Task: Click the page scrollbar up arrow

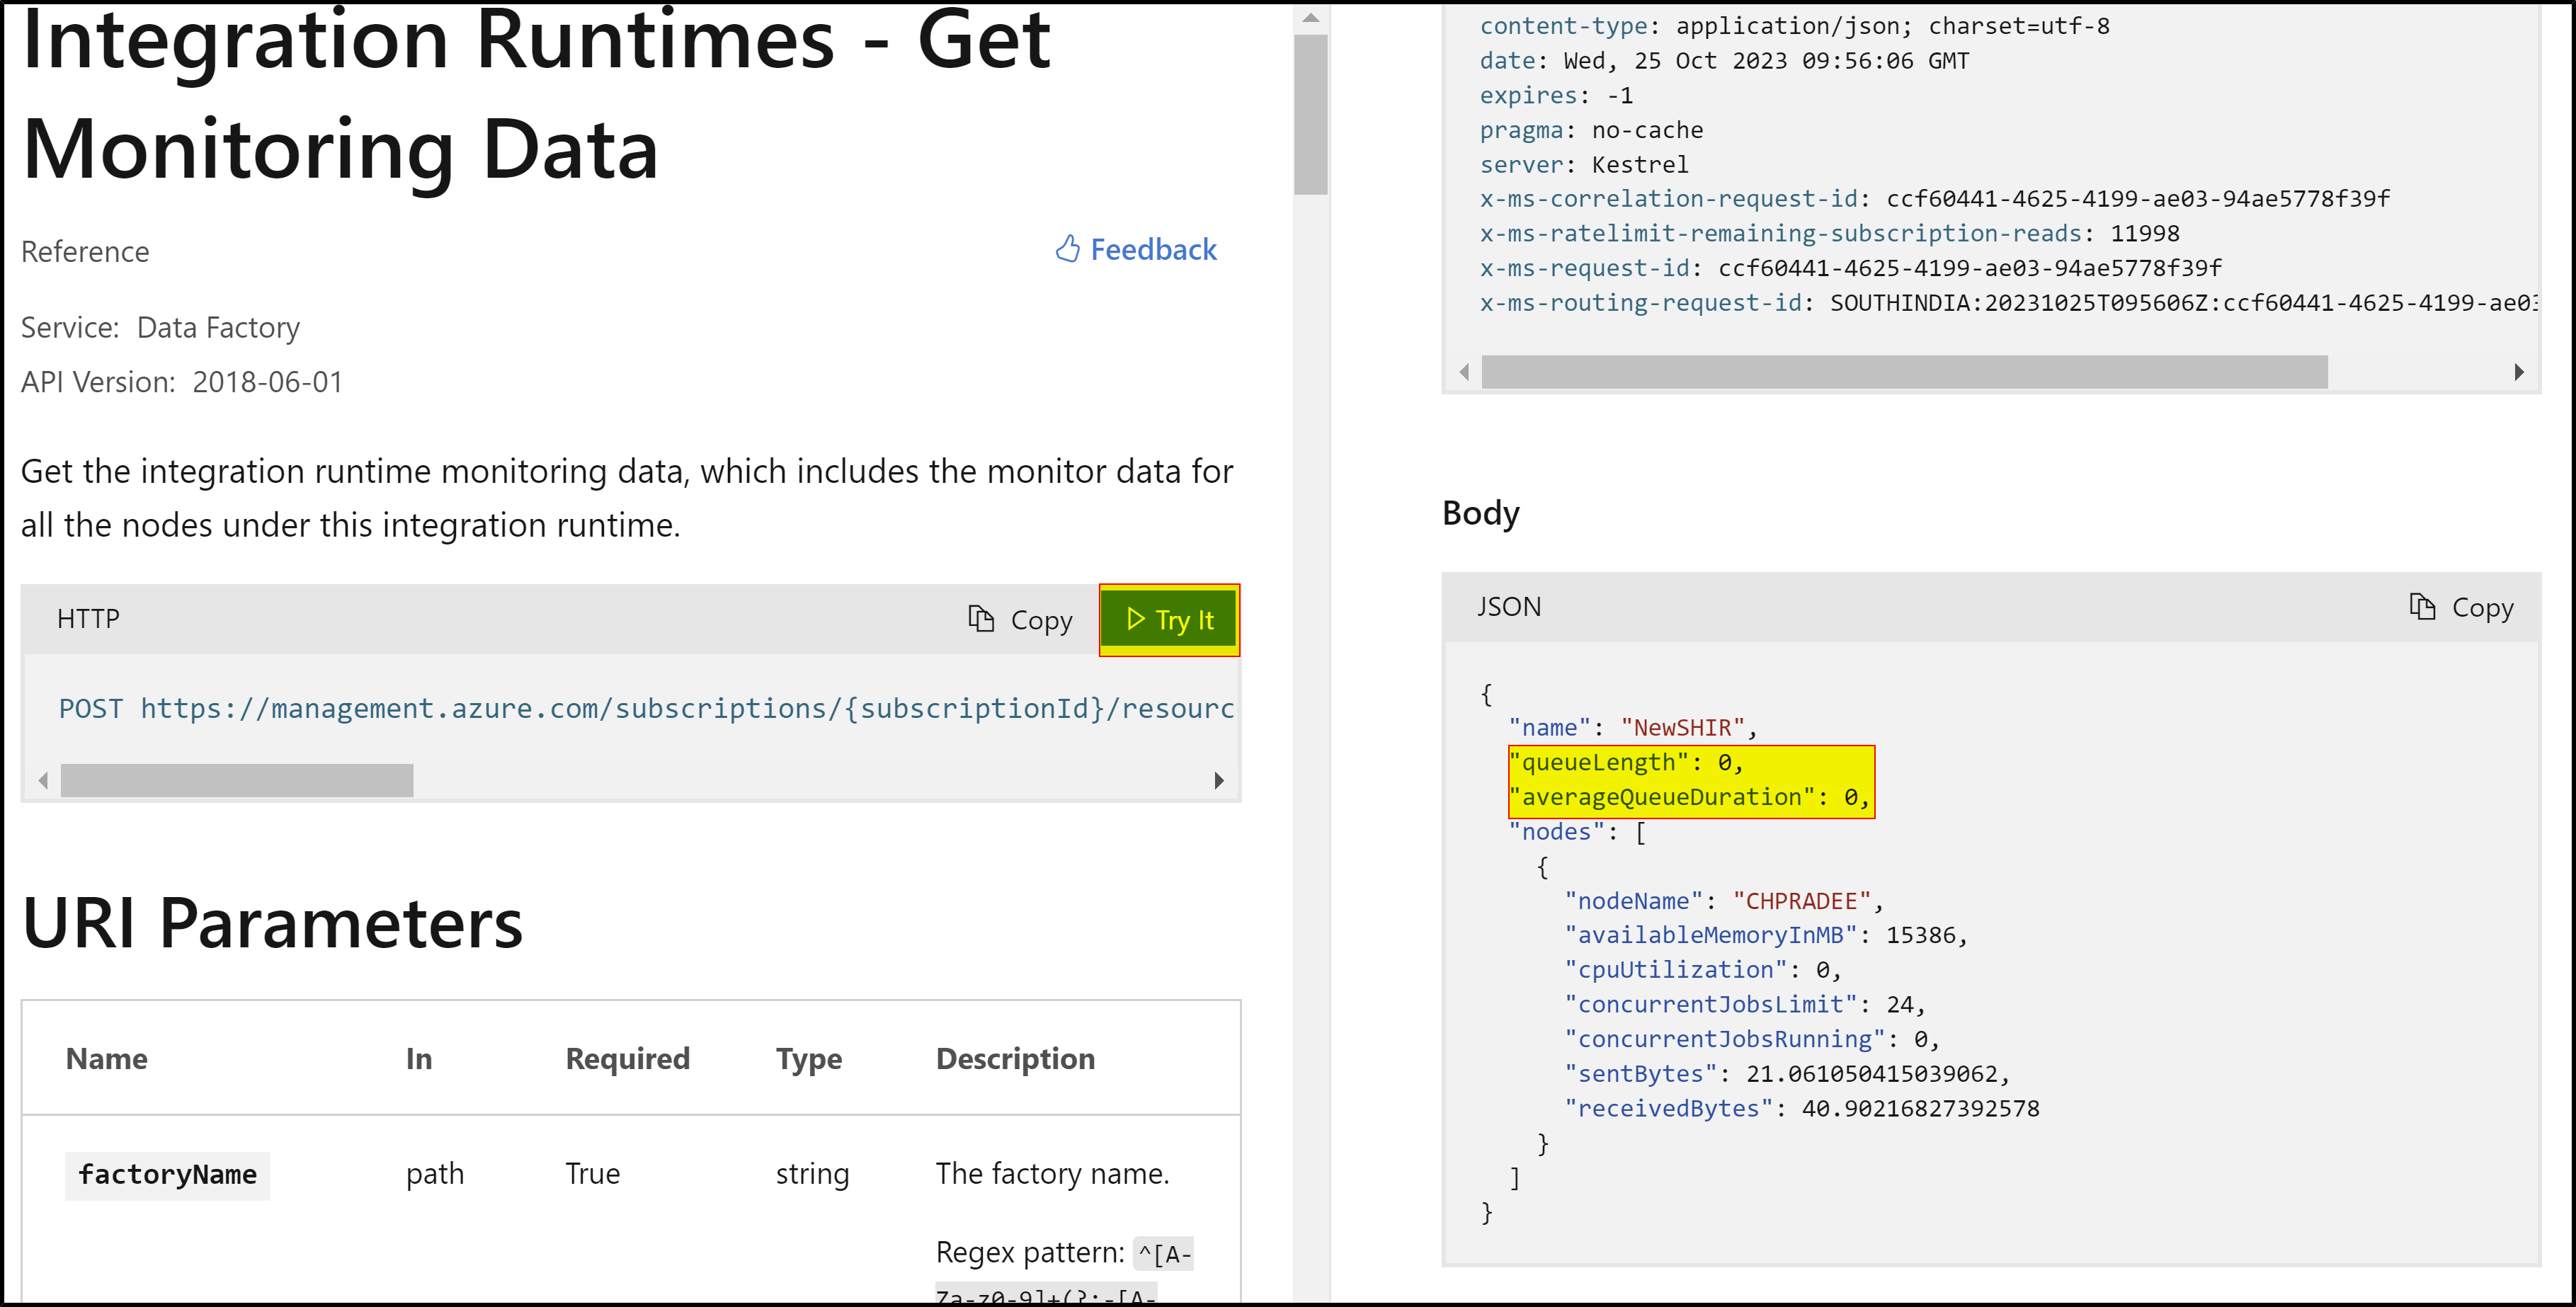Action: pos(1311,17)
